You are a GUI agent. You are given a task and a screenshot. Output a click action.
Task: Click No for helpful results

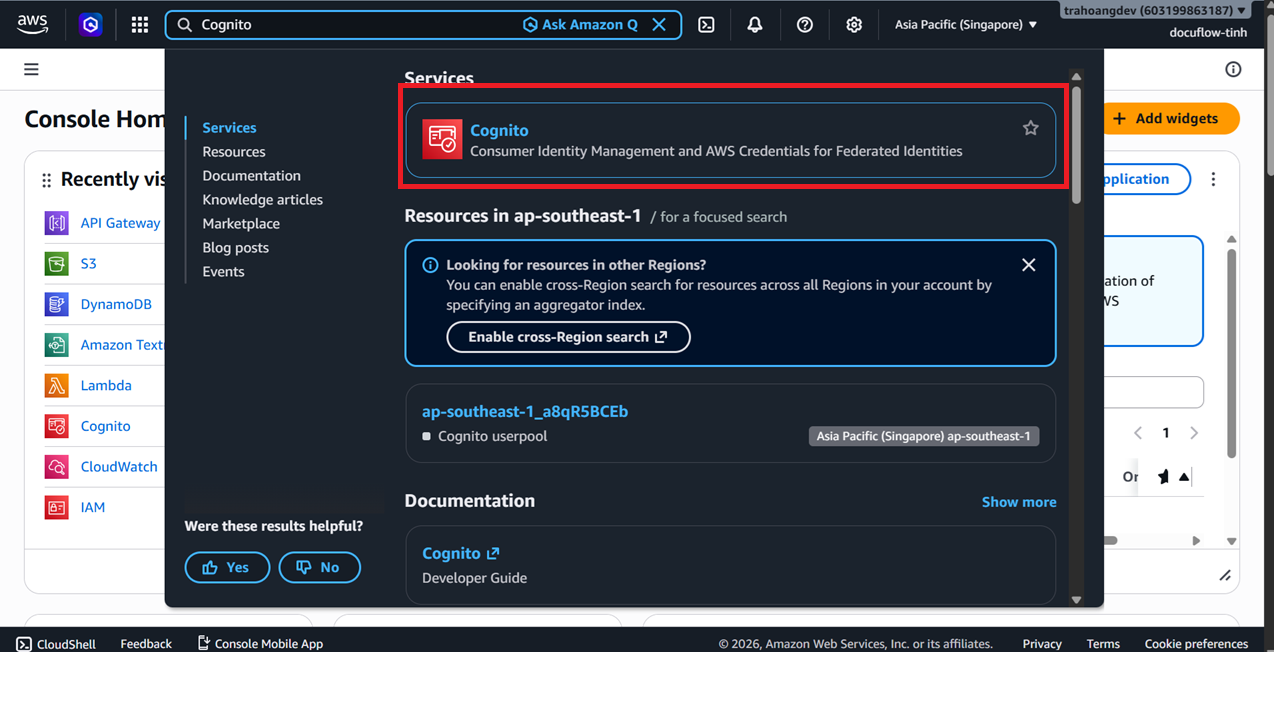coord(319,567)
